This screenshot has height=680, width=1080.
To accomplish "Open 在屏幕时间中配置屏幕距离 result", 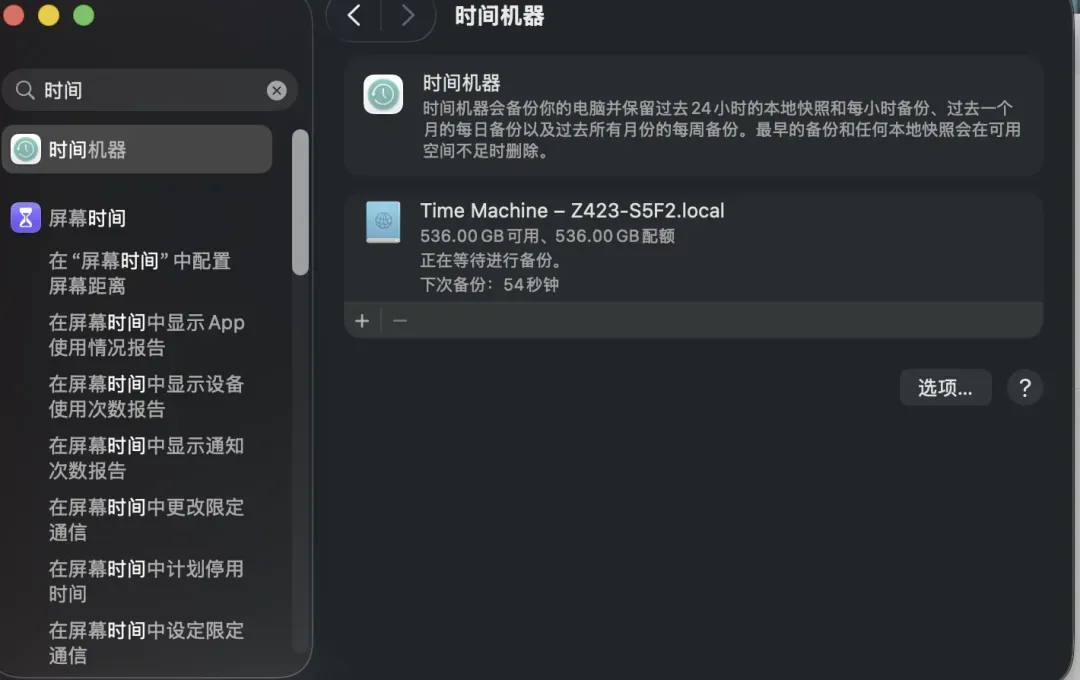I will 140,273.
